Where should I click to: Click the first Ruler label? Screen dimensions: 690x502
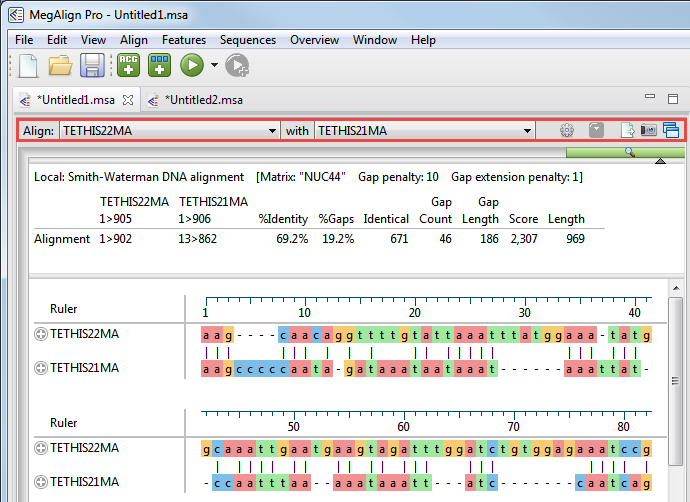(x=63, y=309)
